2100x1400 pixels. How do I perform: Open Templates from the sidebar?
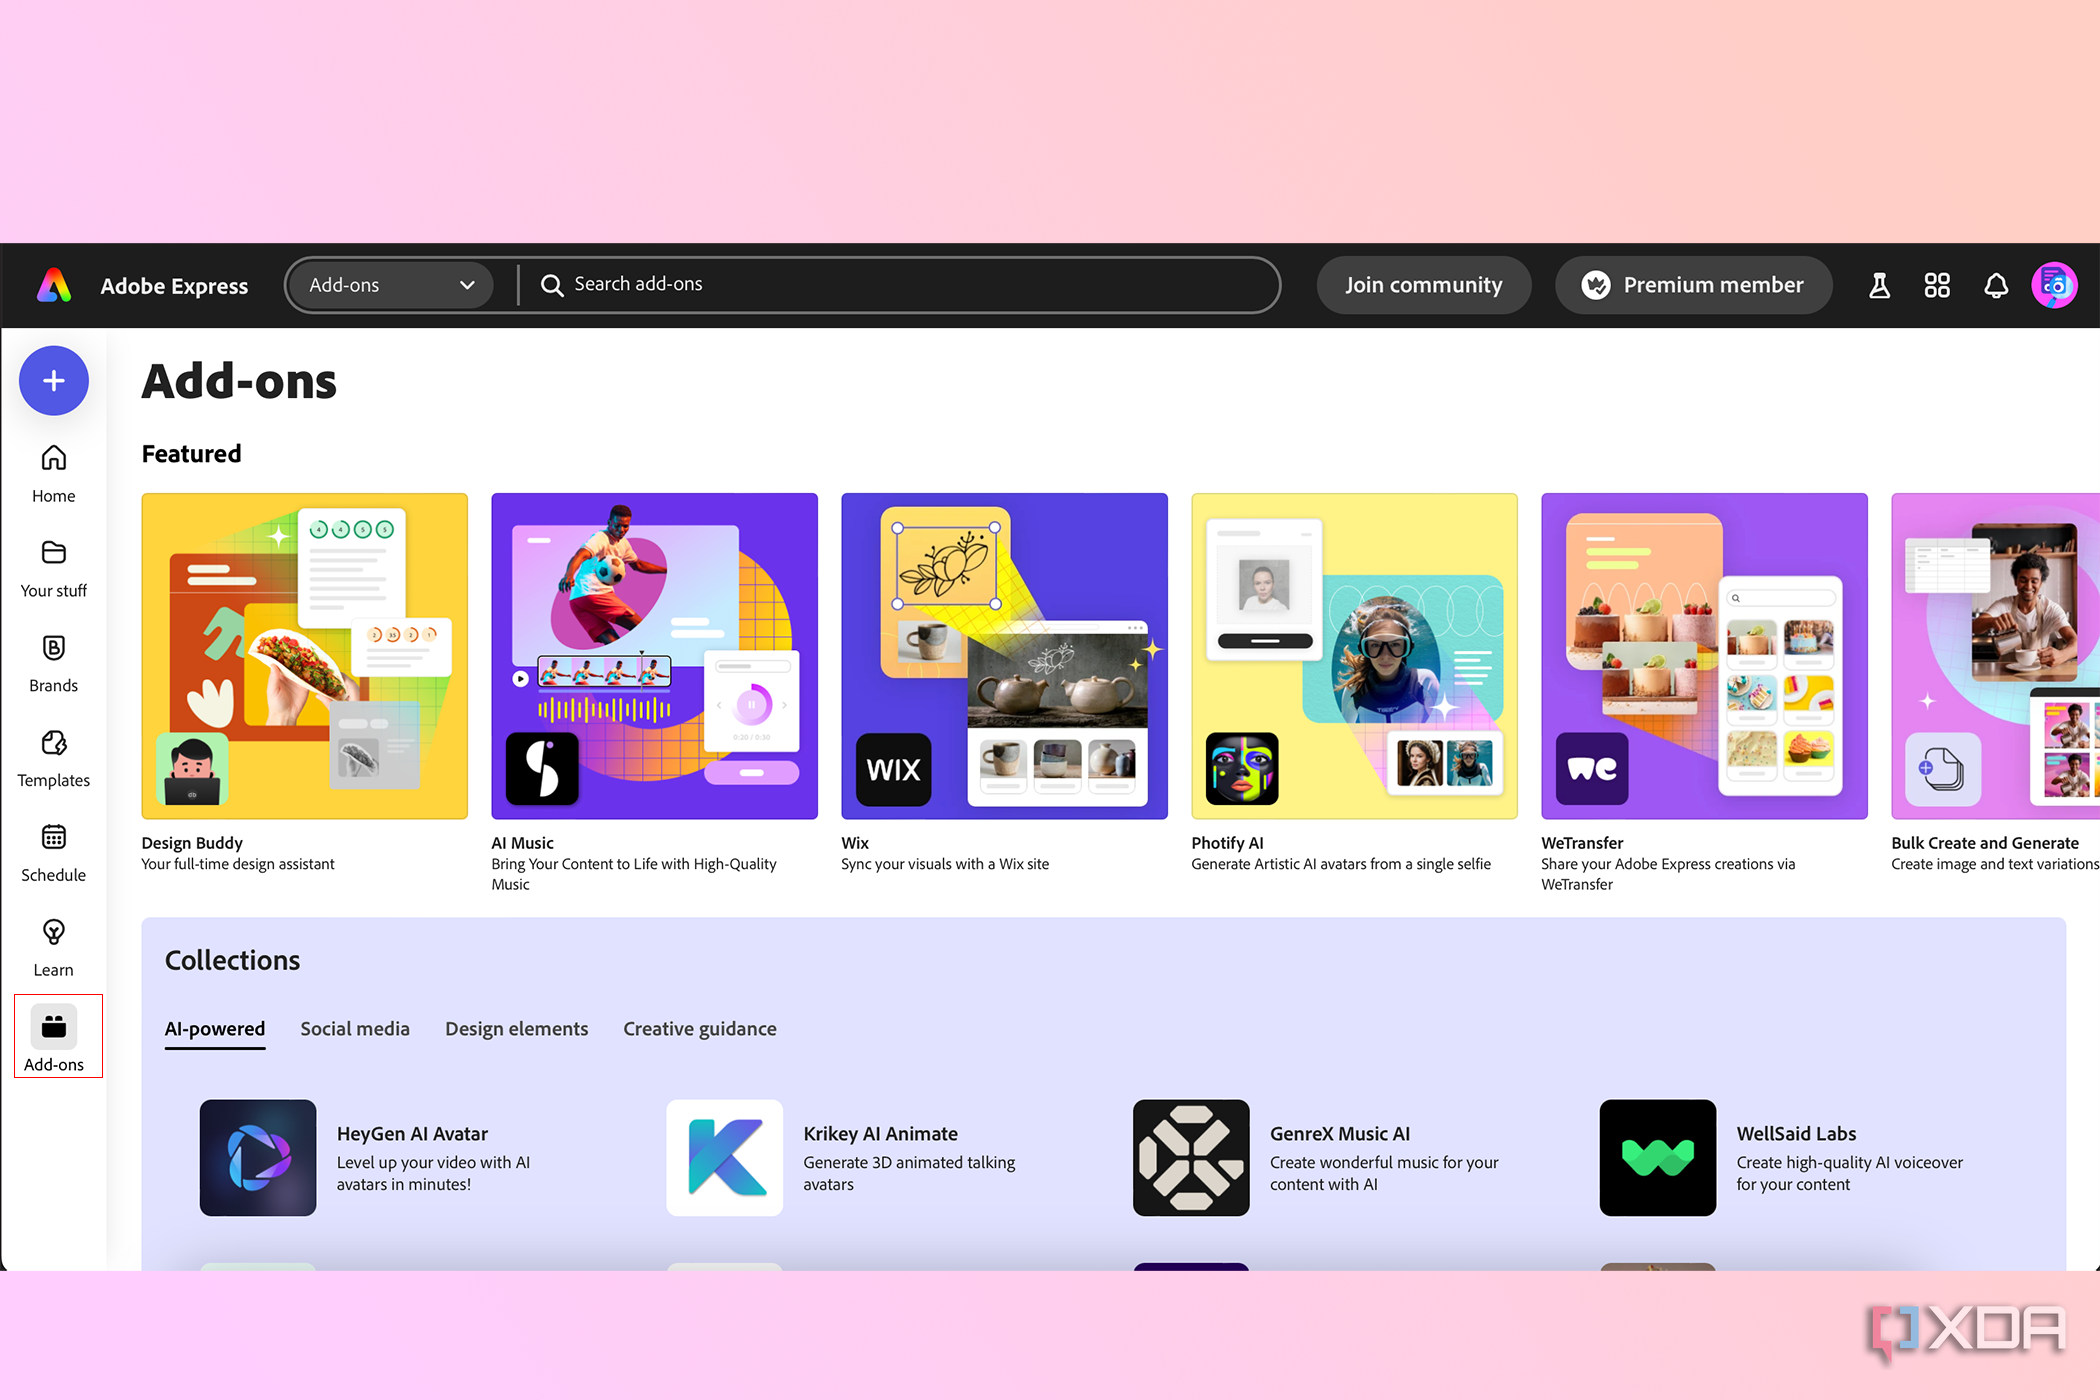coord(54,760)
